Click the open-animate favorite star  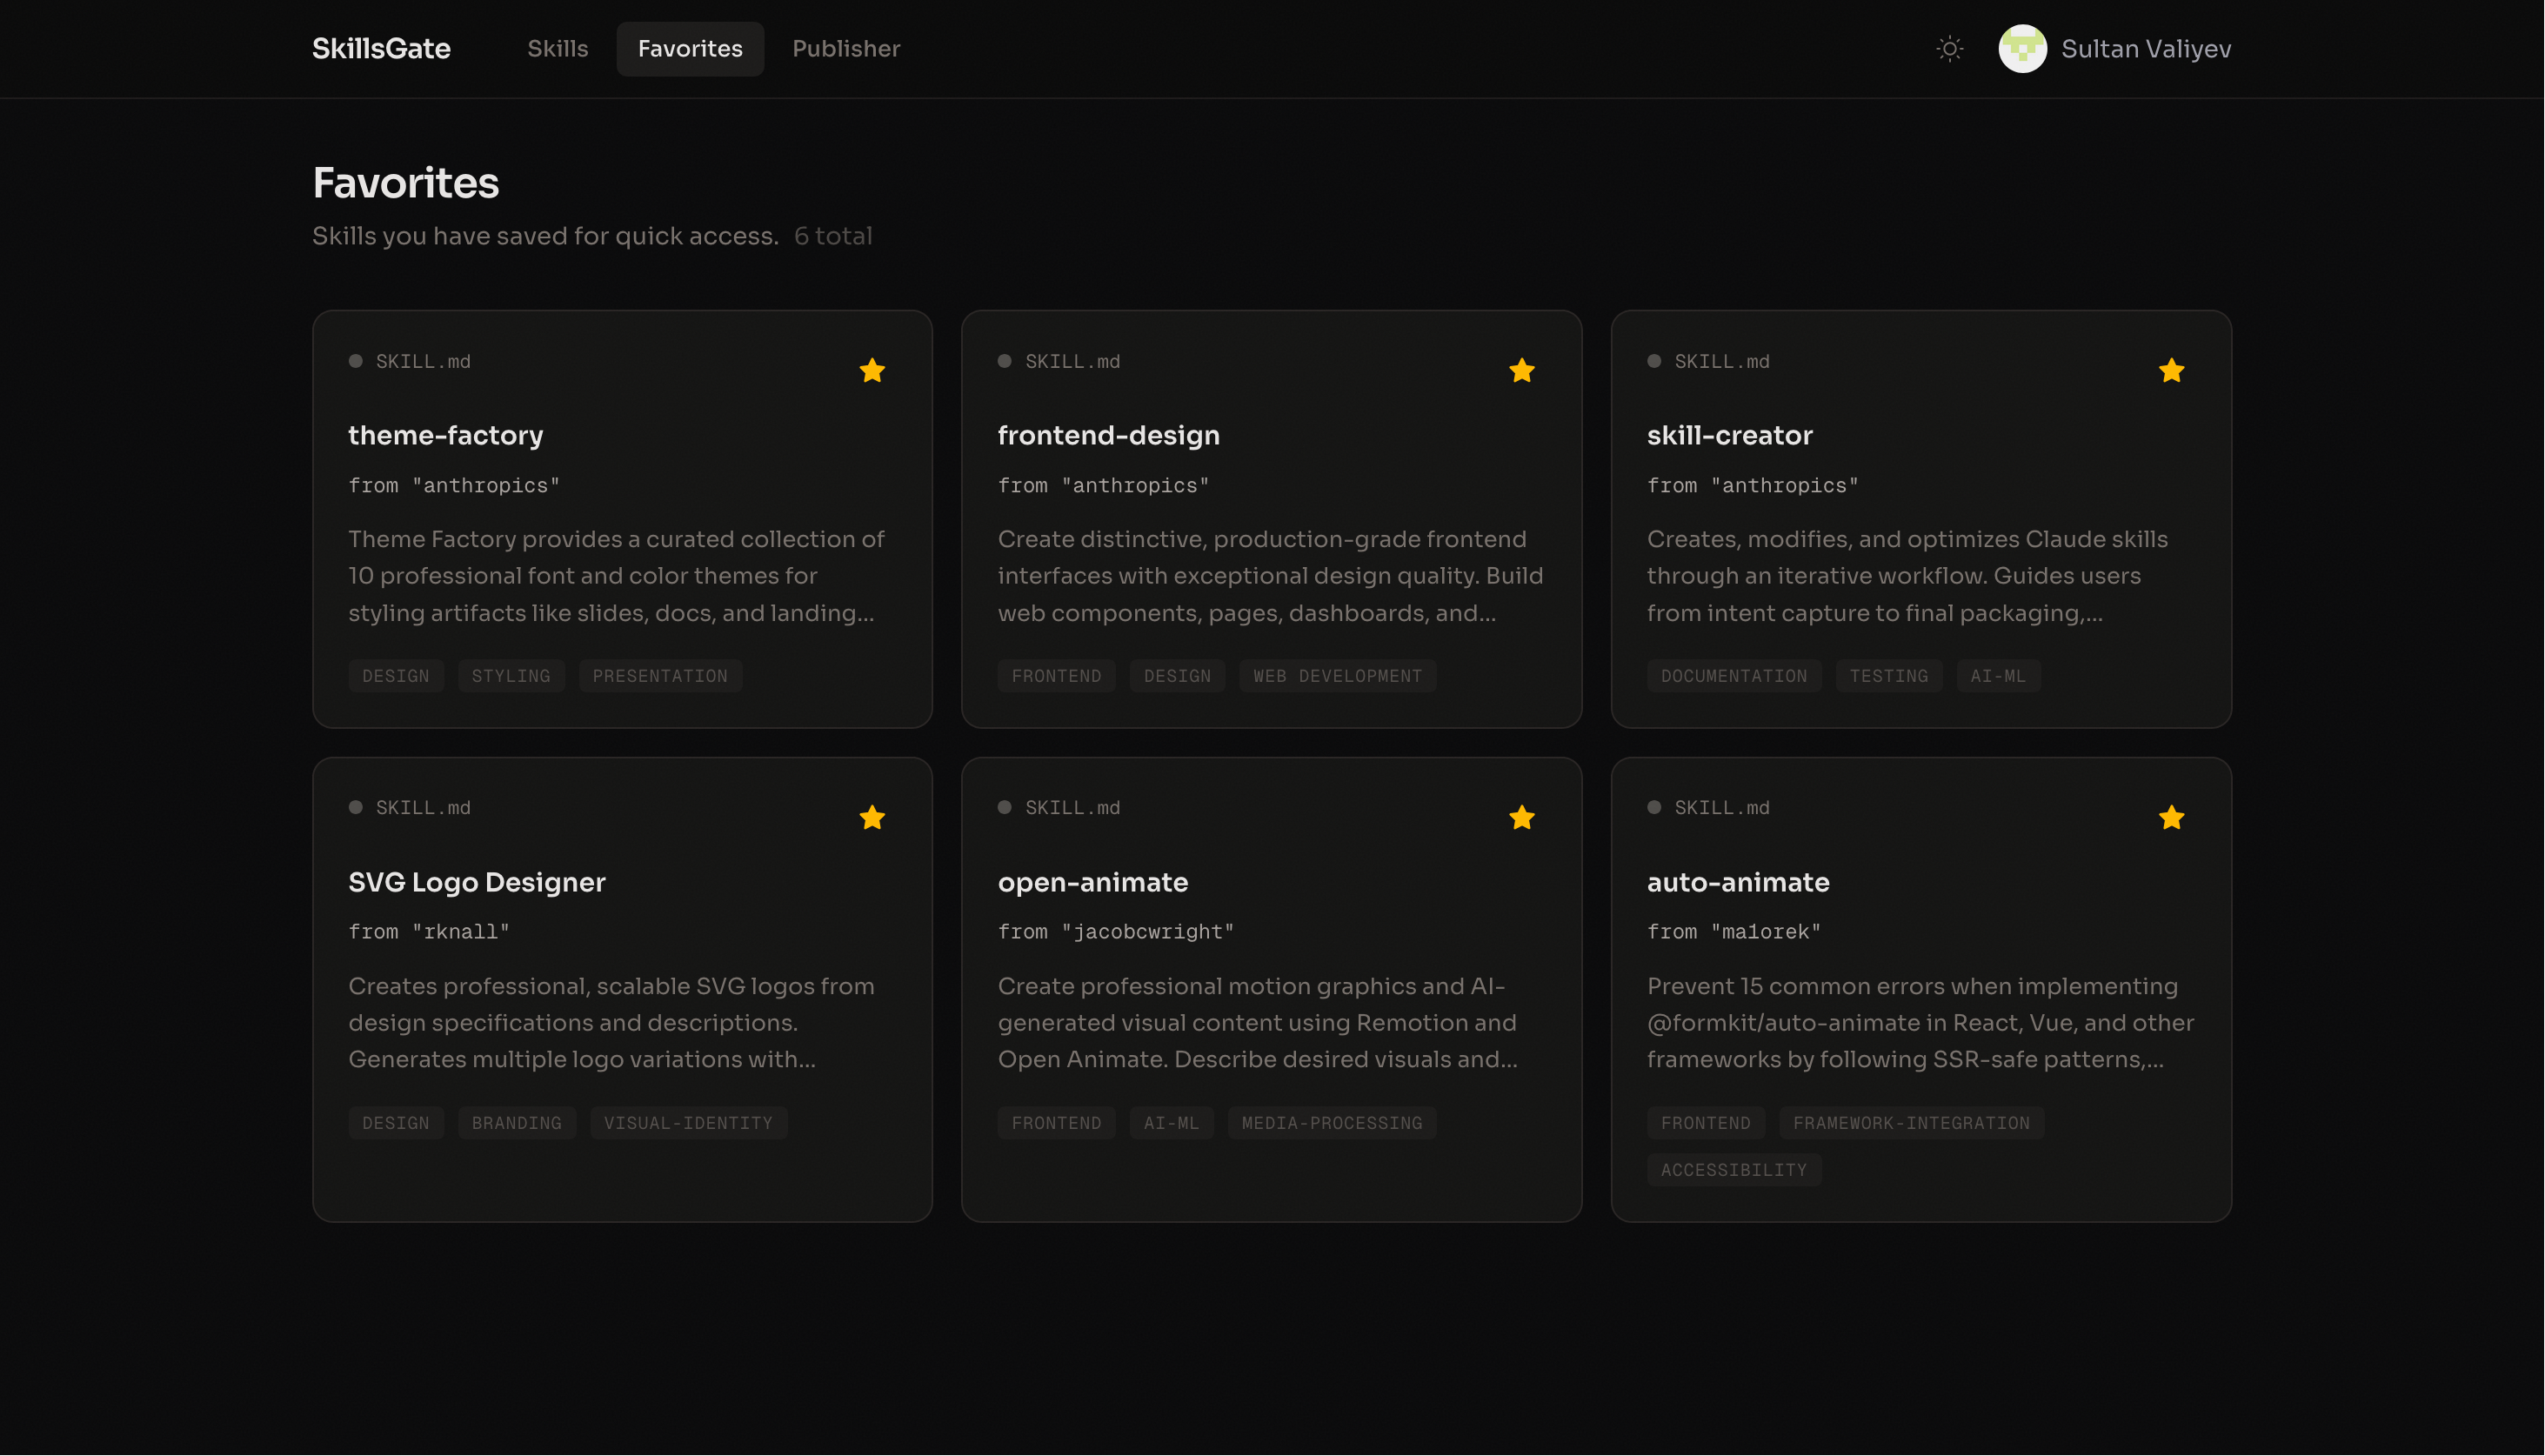[1521, 818]
